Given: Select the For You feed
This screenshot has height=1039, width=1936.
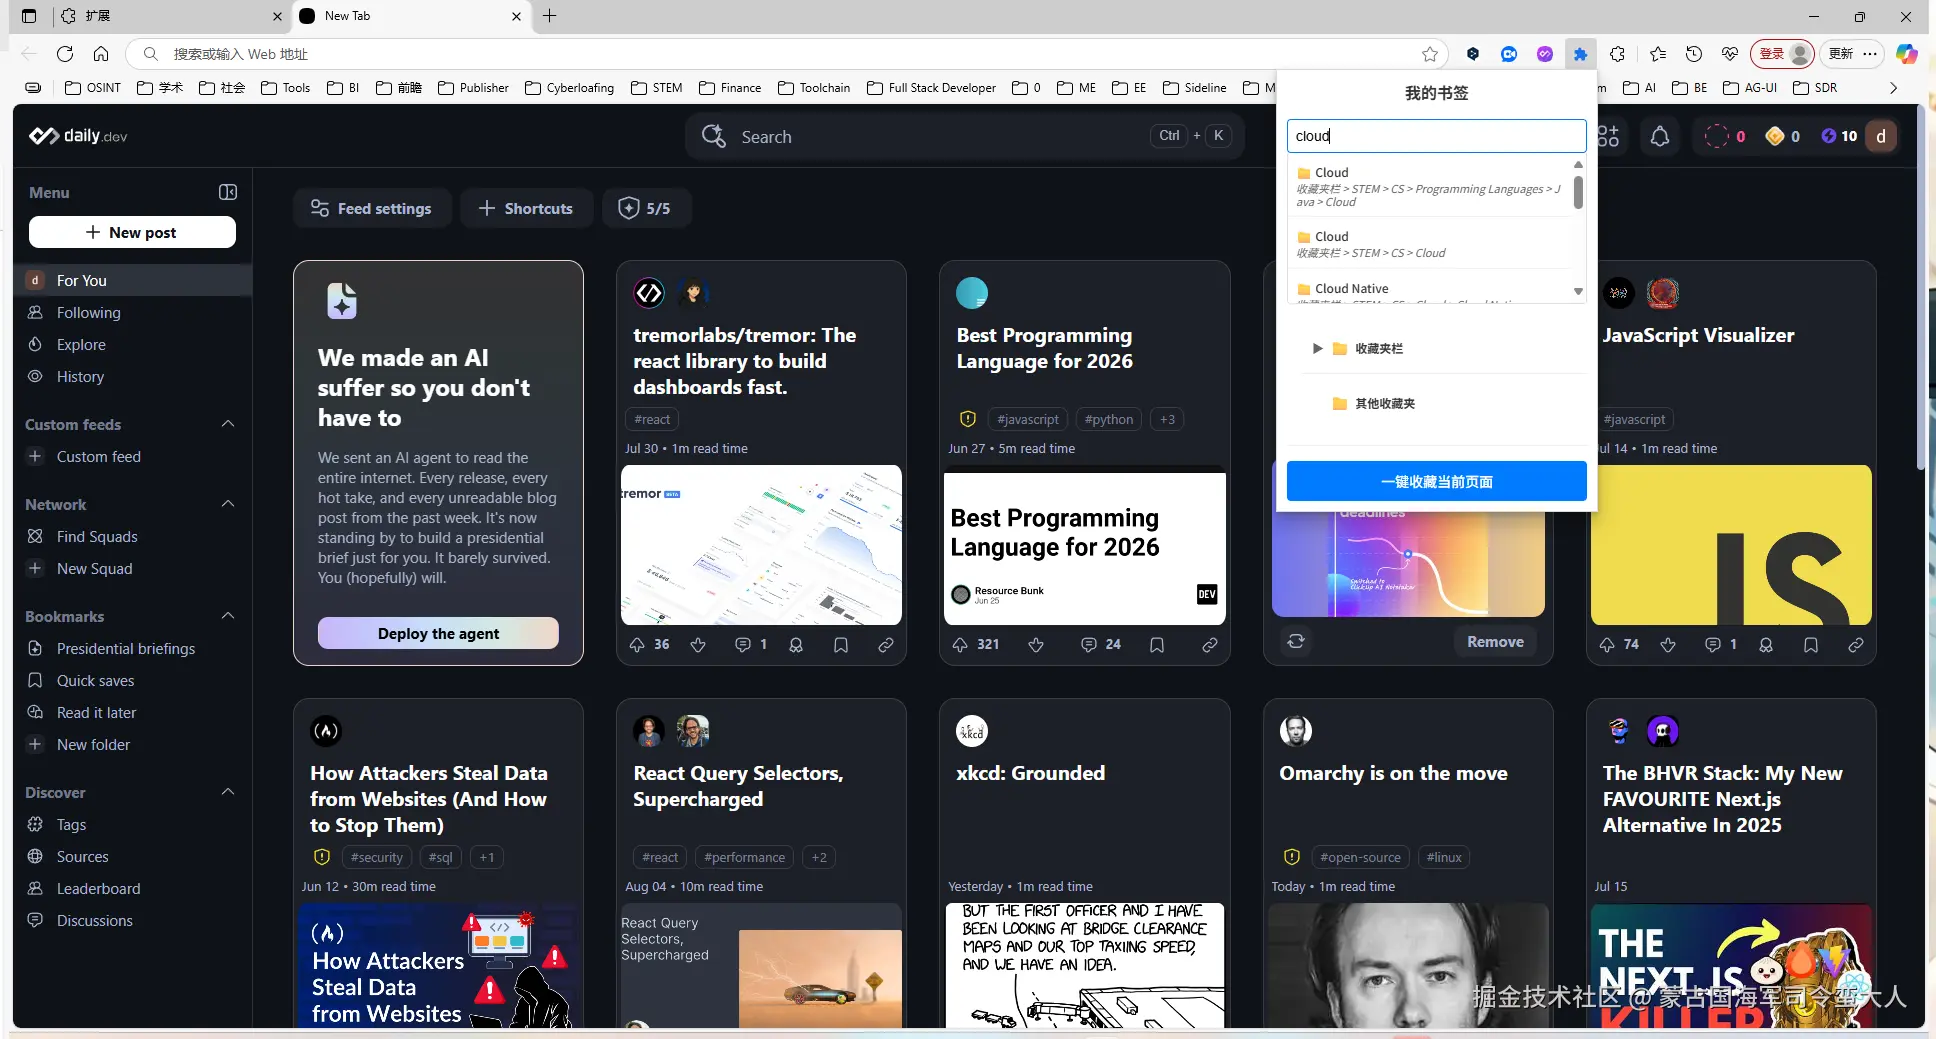Looking at the screenshot, I should (x=132, y=280).
